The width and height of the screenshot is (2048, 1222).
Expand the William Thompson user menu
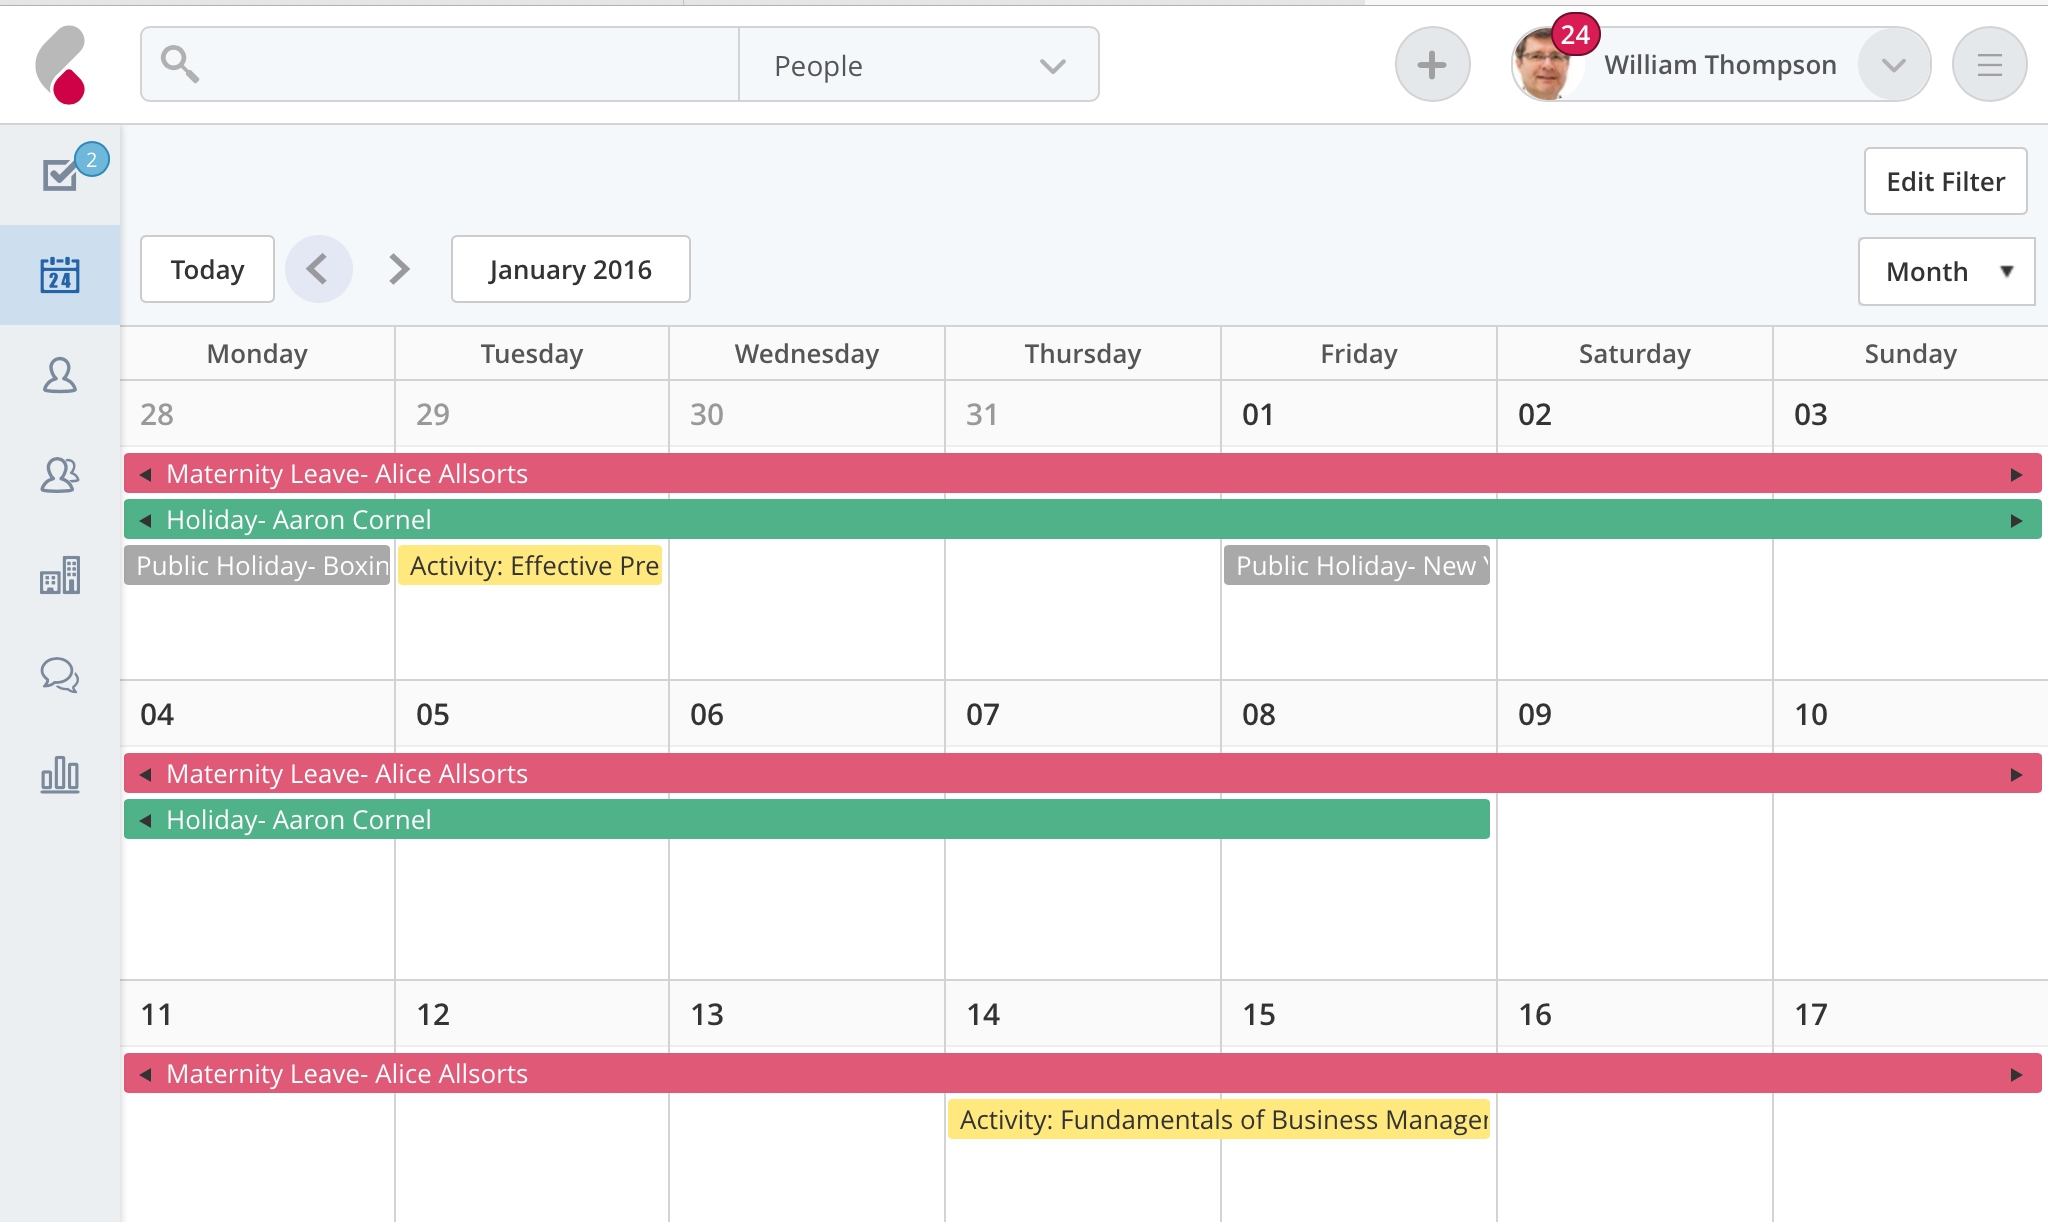1893,65
